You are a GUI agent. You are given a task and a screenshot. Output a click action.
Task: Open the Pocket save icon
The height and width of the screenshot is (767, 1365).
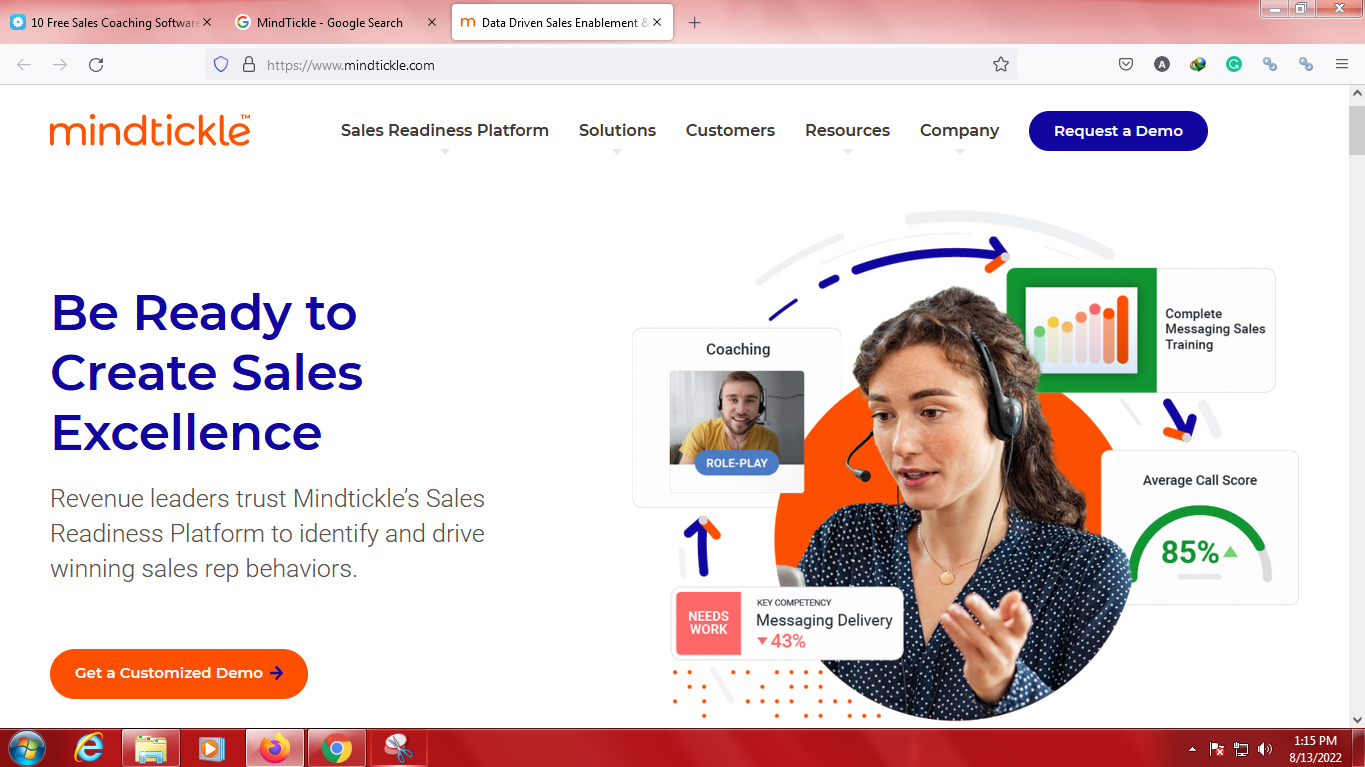1126,64
